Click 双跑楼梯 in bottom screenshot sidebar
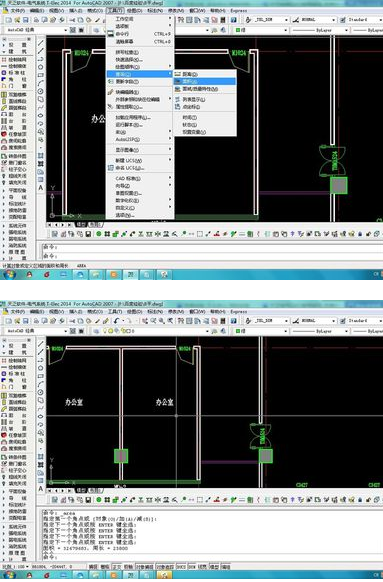The image size is (383, 582). tap(15, 396)
